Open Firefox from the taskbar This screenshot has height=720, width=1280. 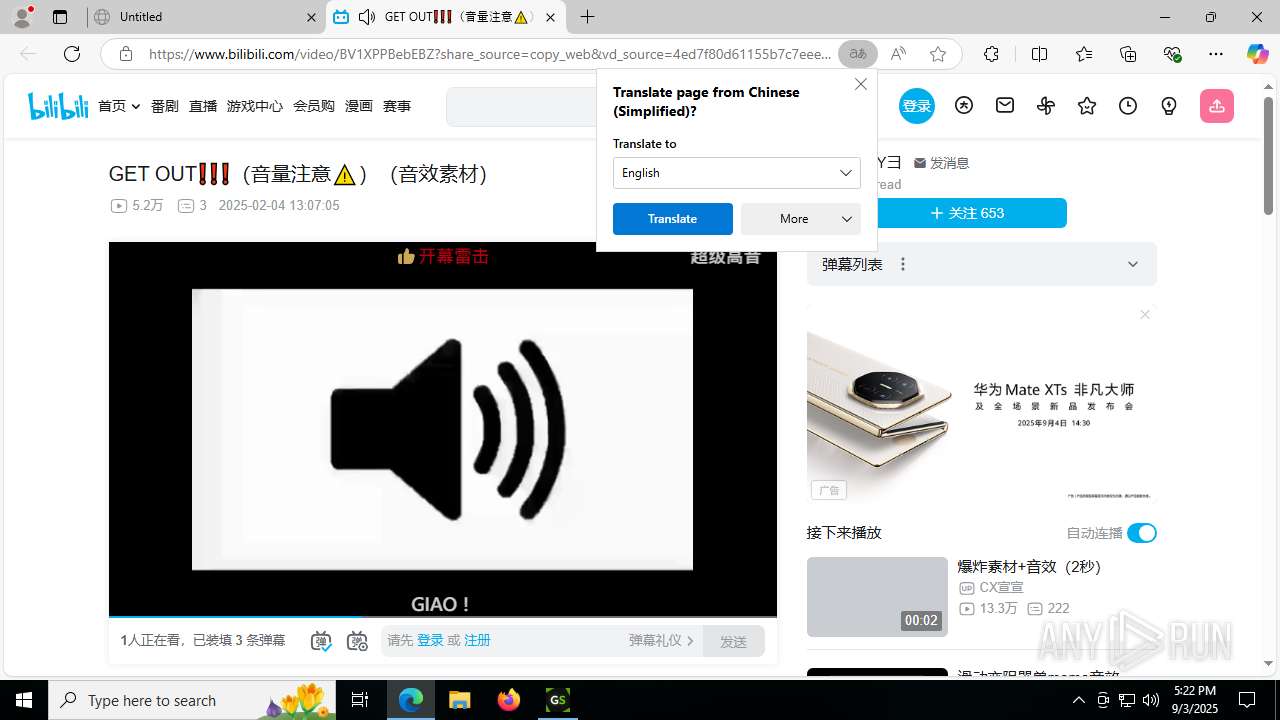(509, 700)
